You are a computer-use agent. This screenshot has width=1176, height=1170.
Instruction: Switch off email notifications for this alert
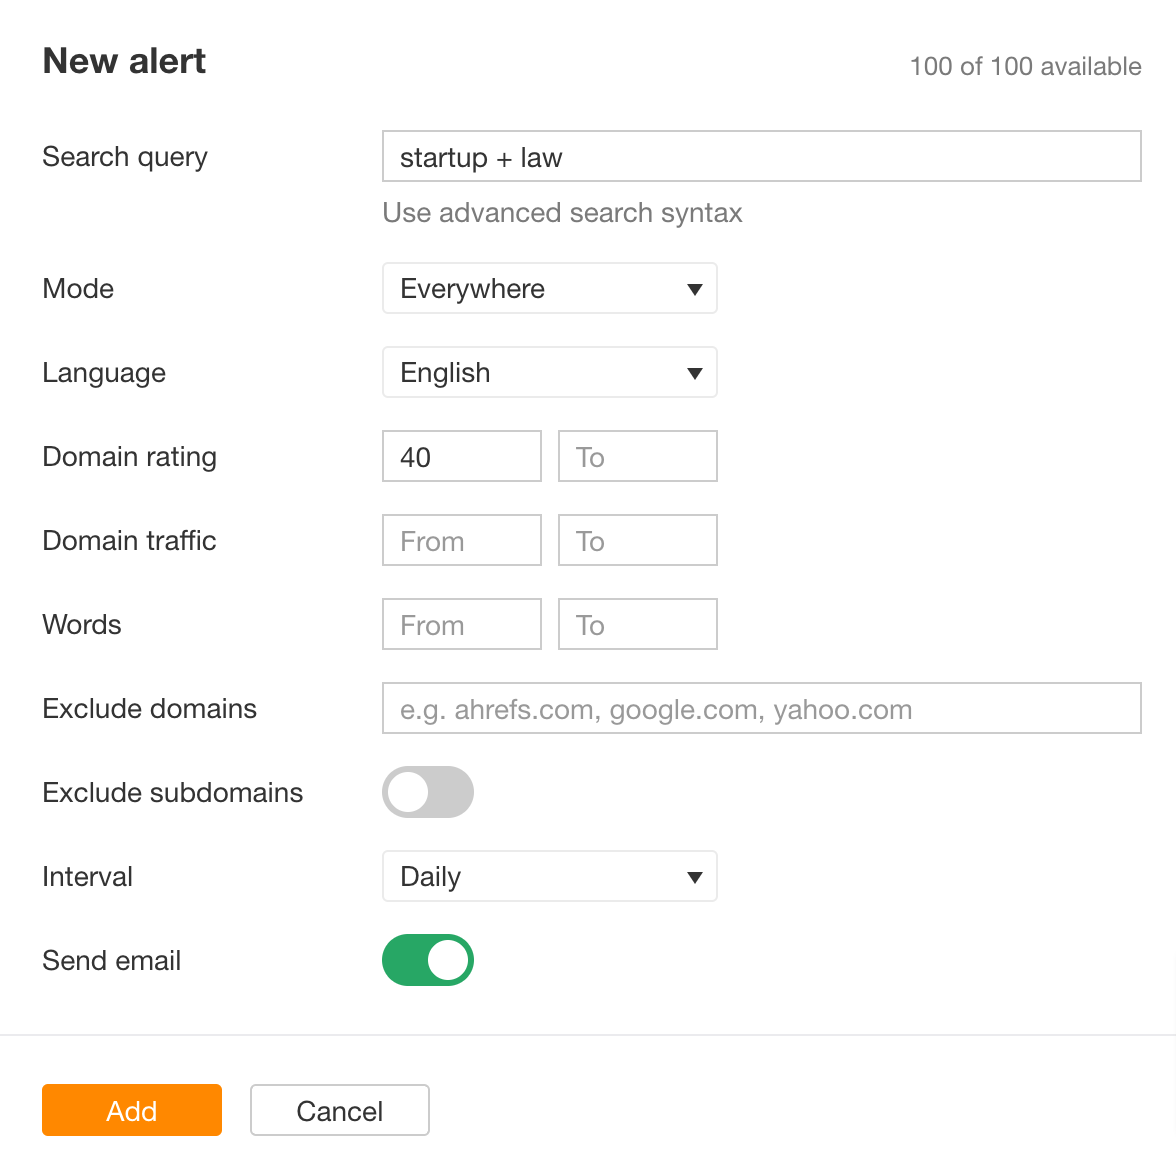click(x=428, y=960)
